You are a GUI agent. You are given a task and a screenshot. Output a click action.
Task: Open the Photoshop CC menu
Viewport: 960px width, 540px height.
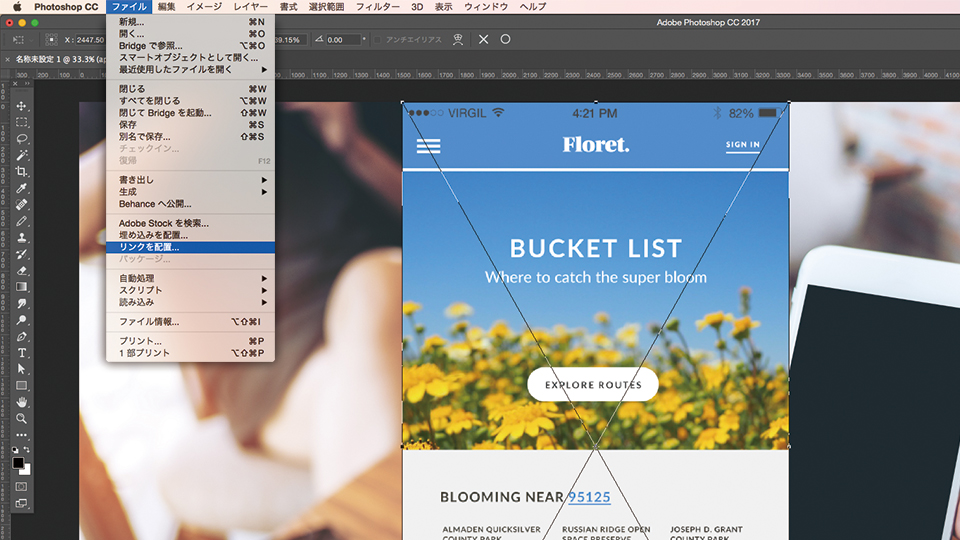(66, 7)
